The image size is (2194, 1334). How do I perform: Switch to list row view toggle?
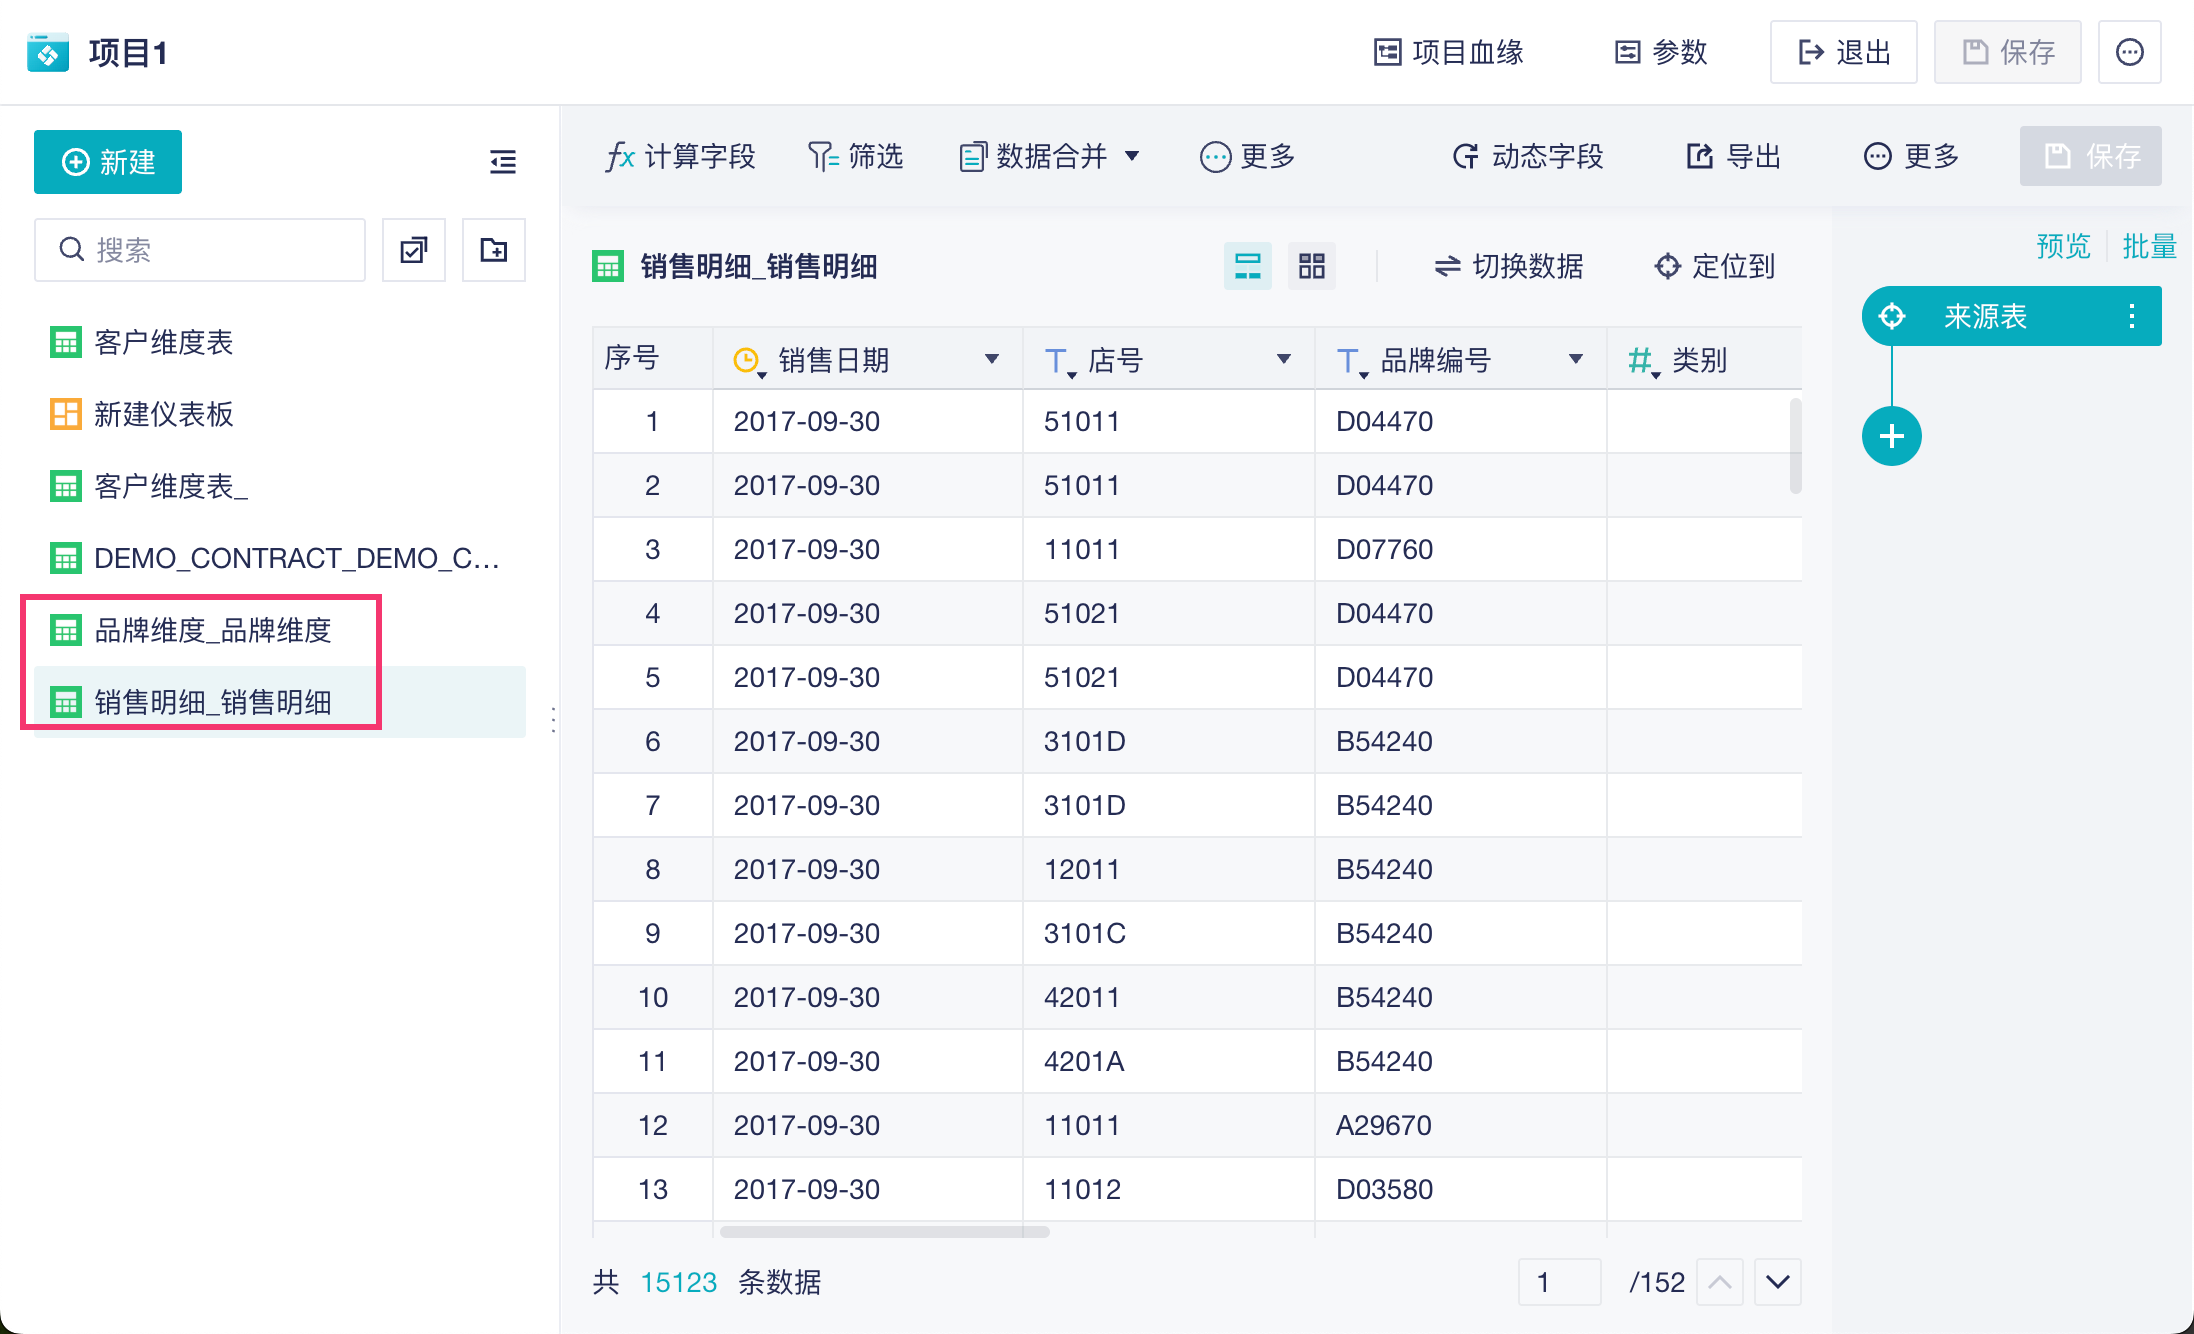(1247, 266)
